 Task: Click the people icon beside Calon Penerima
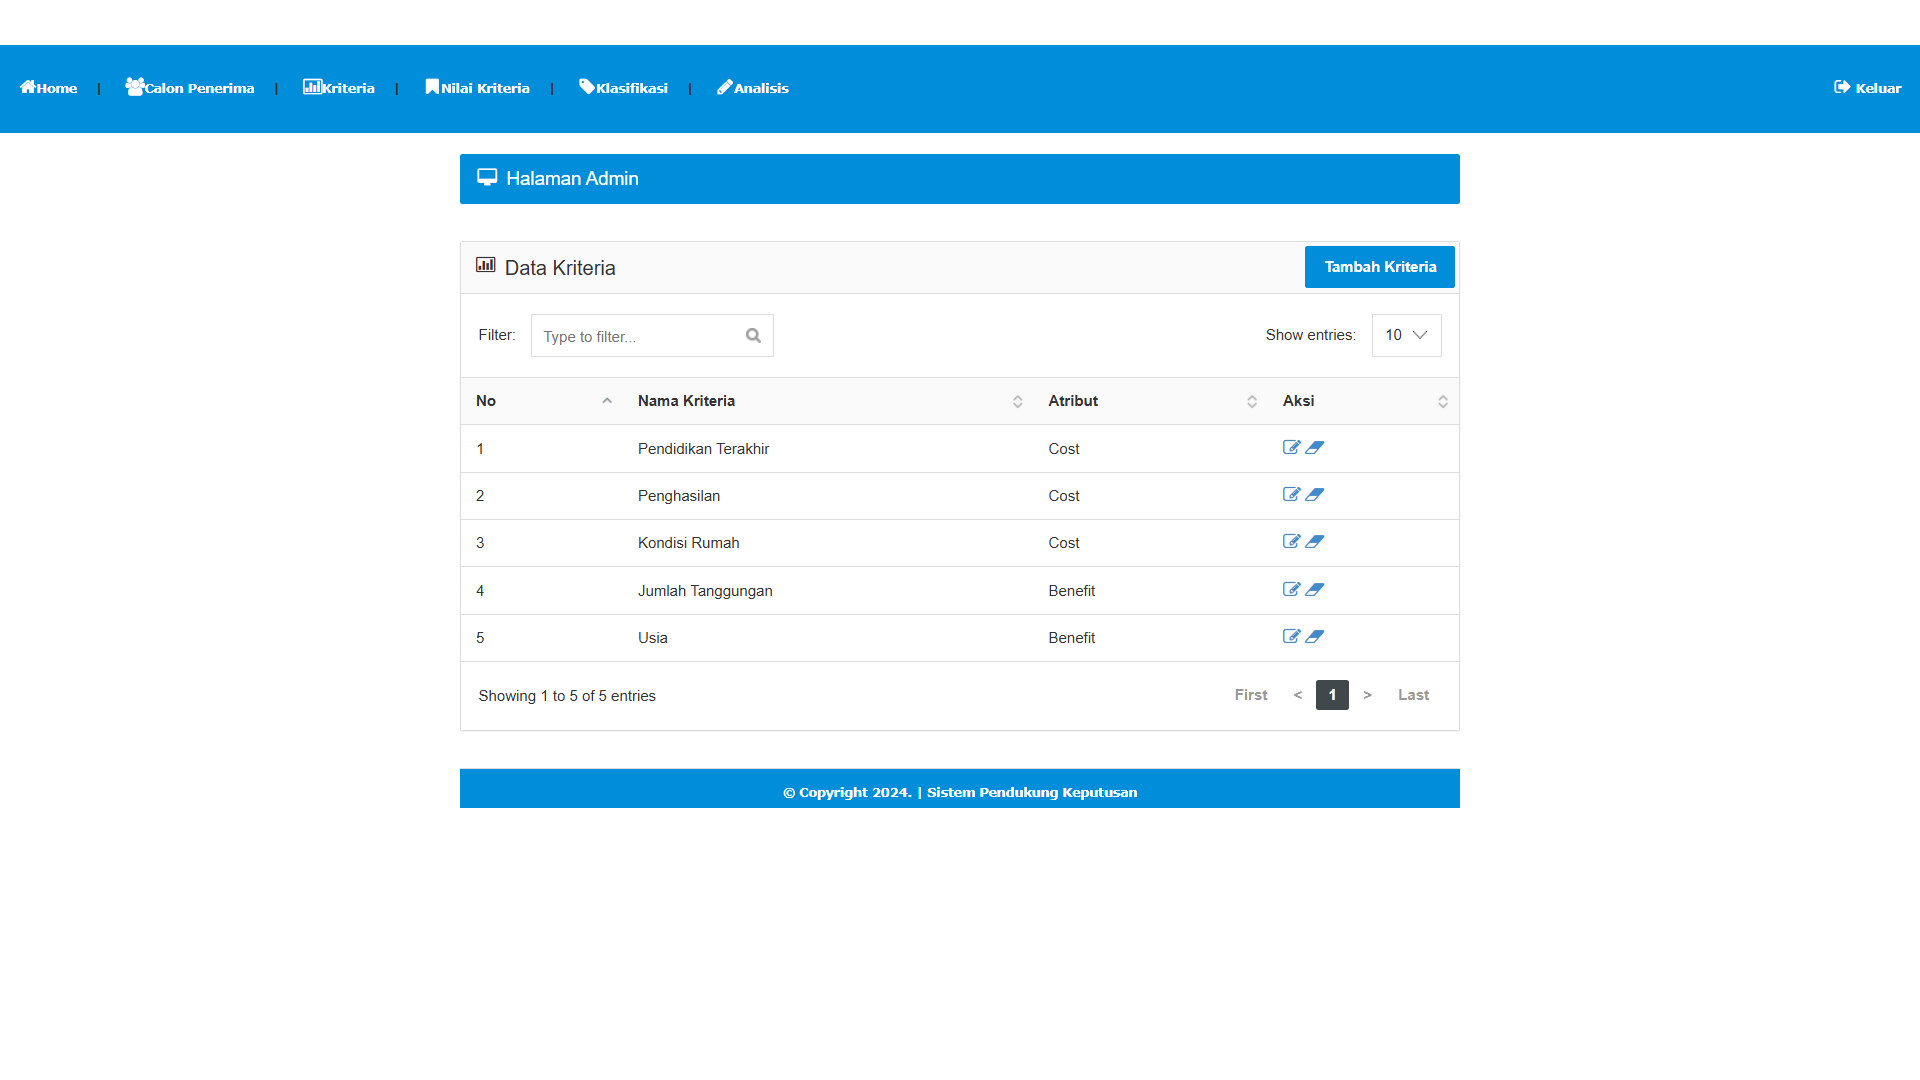135,87
